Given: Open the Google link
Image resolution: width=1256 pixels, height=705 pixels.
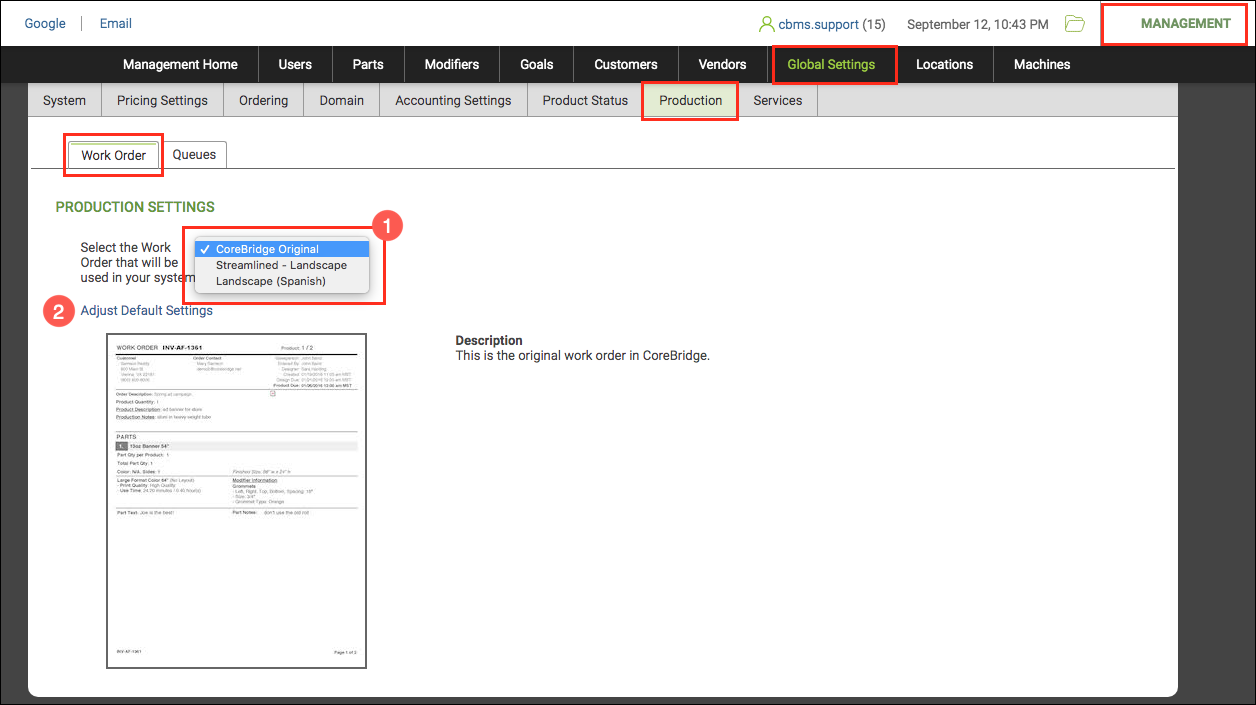Looking at the screenshot, I should click(x=45, y=23).
